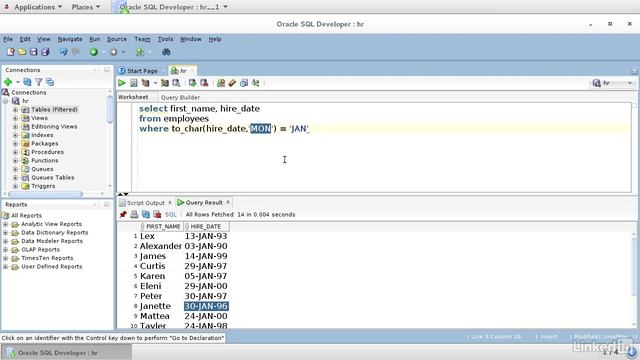Click the red pin icon in Query Result
640x360 pixels.
click(x=123, y=214)
